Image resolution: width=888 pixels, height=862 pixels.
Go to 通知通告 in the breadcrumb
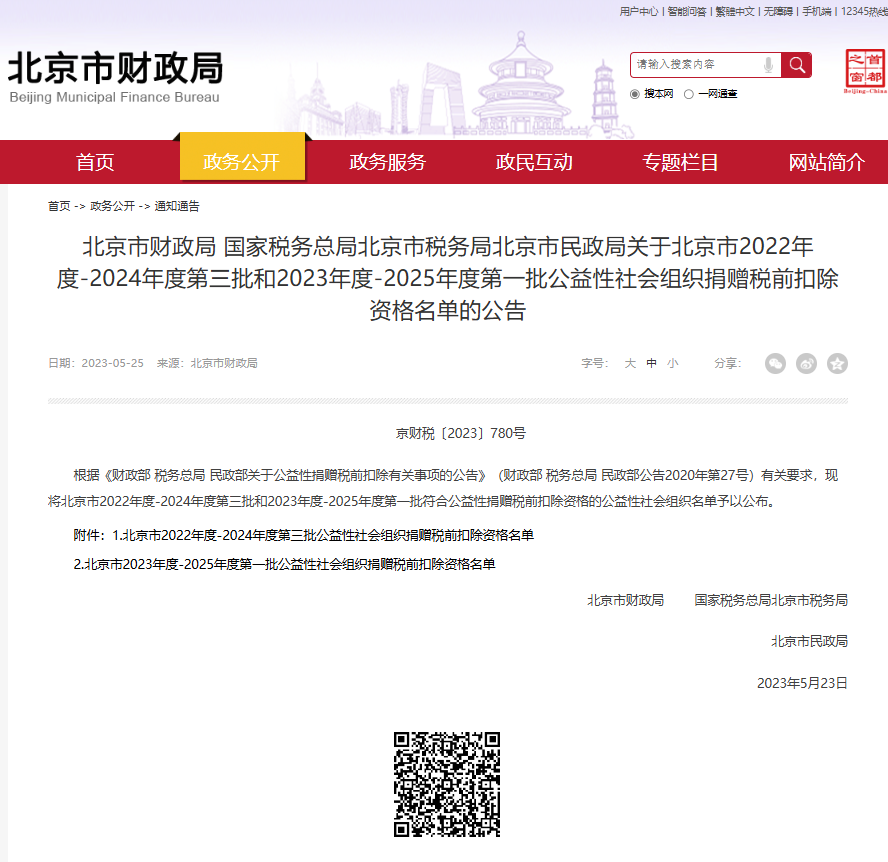[x=177, y=206]
